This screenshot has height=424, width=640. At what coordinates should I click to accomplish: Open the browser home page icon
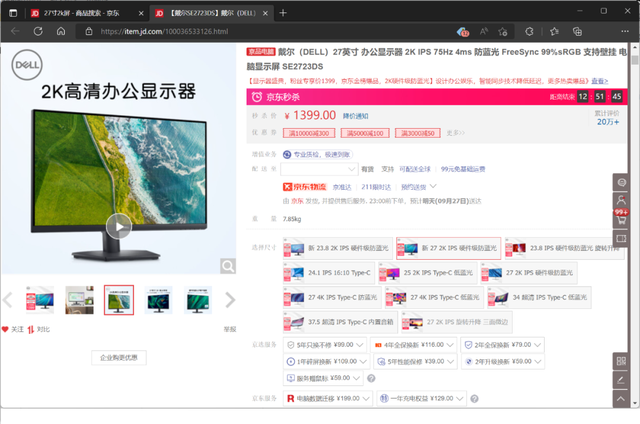pyautogui.click(x=61, y=31)
